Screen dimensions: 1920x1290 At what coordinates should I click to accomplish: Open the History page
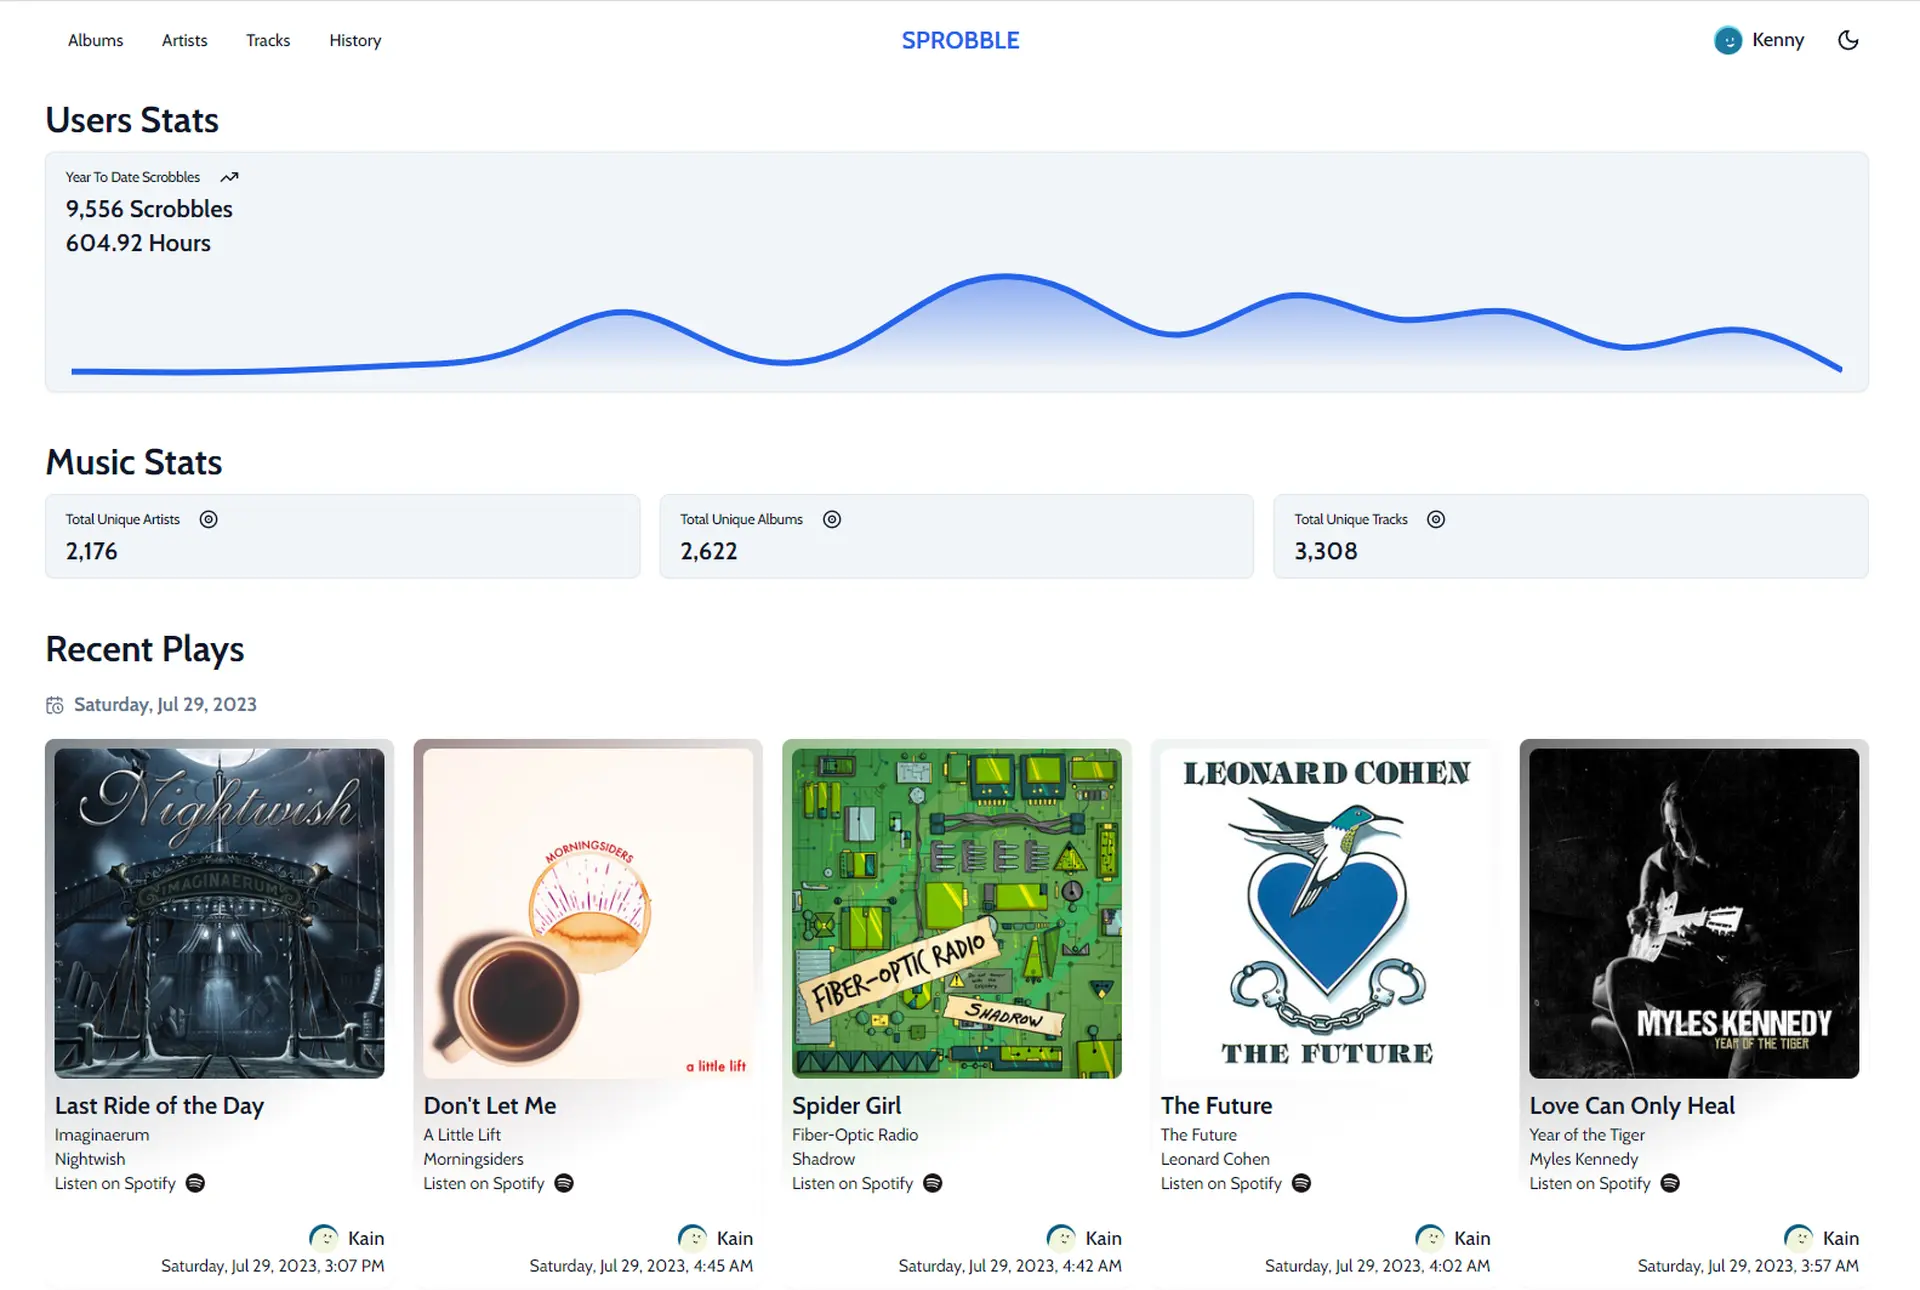(x=355, y=40)
